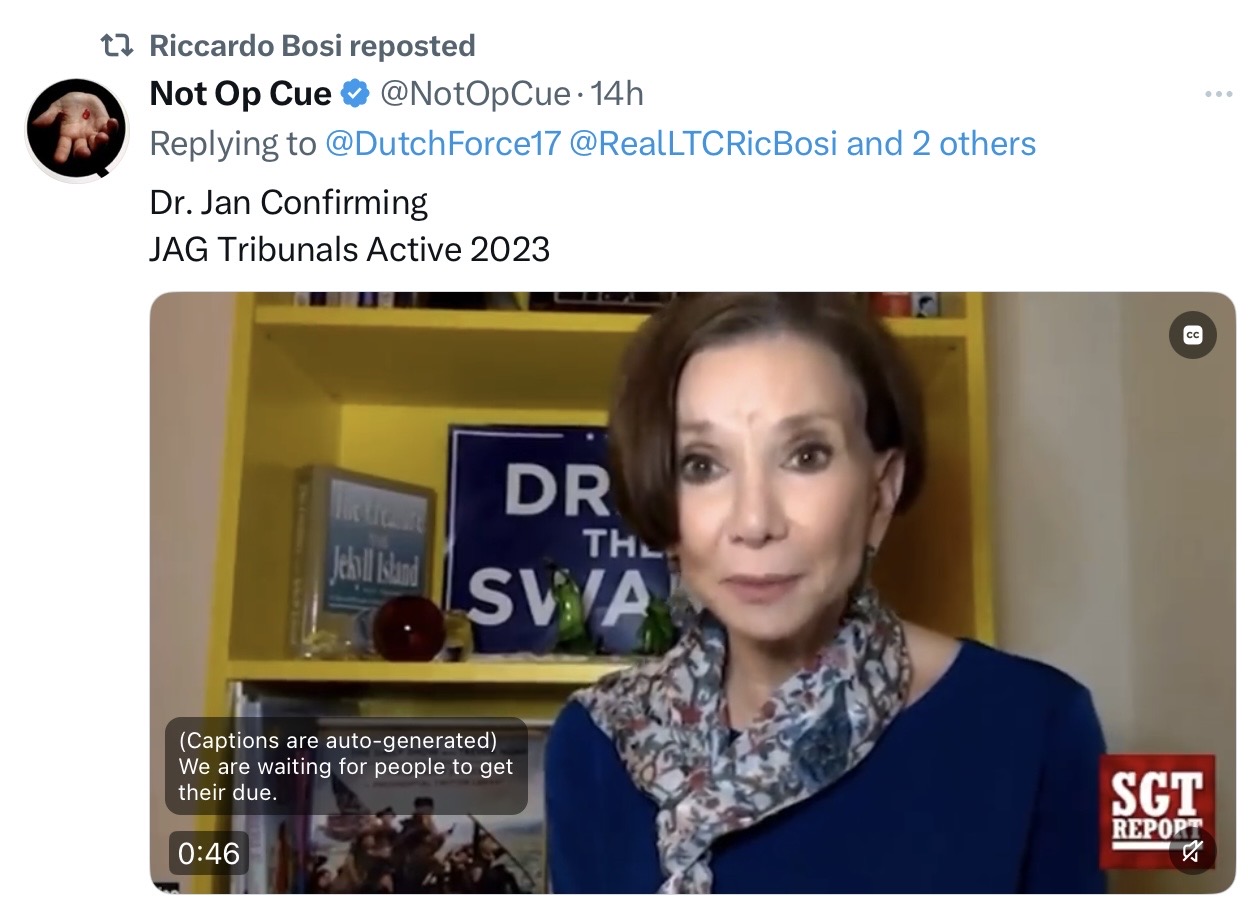Click the "Replying to" label
The image size is (1248, 913).
tap(232, 144)
